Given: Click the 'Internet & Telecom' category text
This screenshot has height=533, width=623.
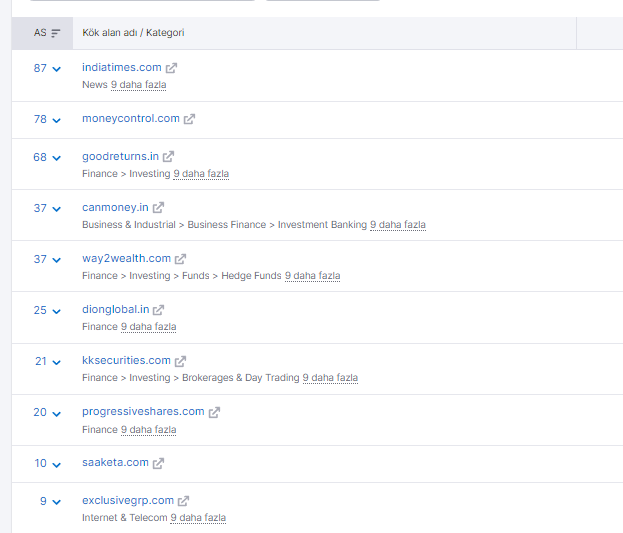Looking at the screenshot, I should (x=125, y=517).
